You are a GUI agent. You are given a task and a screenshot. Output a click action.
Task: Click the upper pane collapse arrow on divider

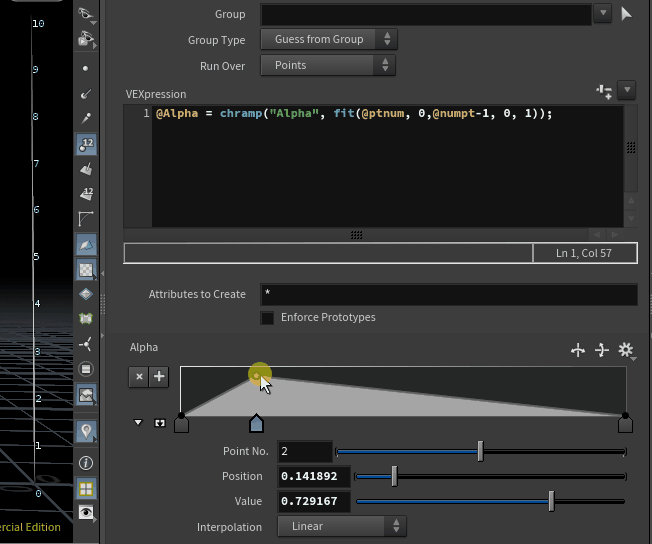[x=102, y=274]
